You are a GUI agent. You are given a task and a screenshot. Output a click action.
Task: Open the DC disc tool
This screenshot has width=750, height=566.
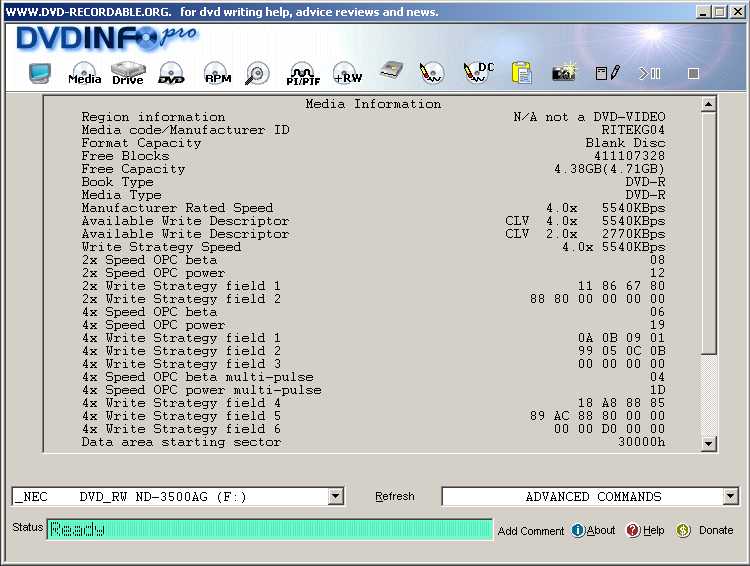click(478, 72)
